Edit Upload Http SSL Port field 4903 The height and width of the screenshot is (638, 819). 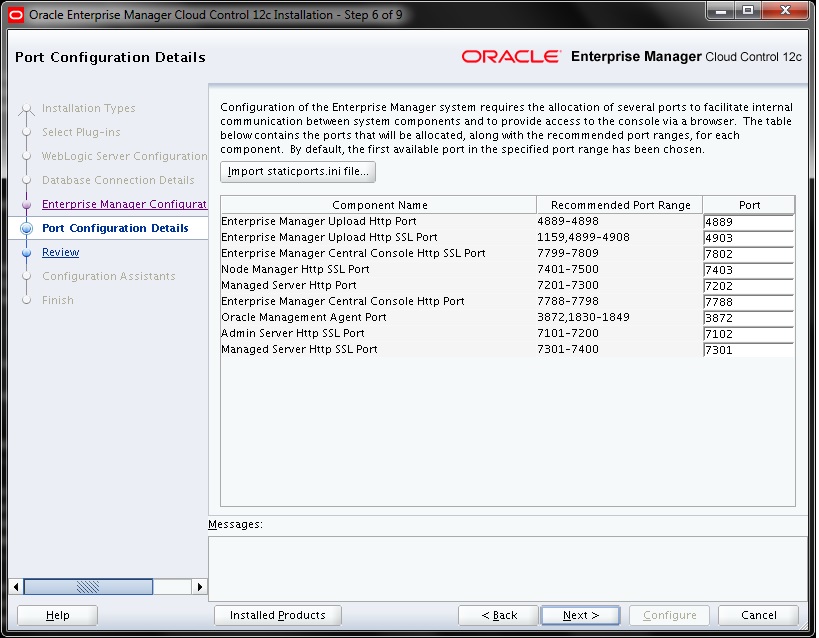coord(748,238)
